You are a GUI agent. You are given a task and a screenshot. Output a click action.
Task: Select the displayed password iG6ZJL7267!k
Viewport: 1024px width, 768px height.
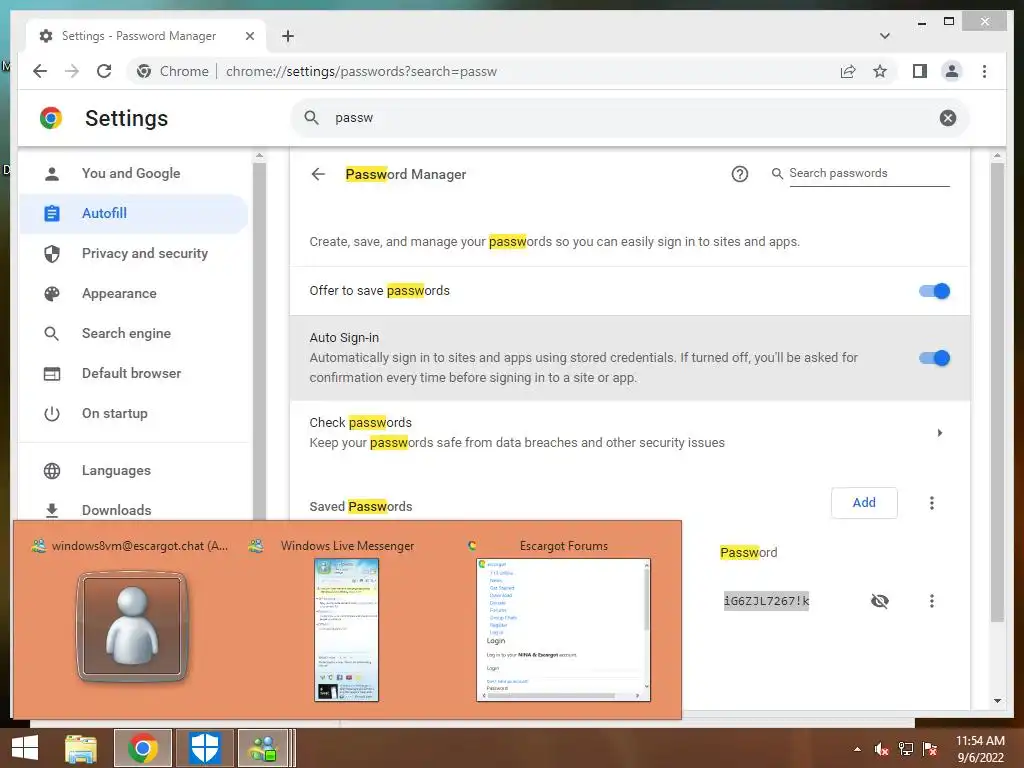[x=766, y=601]
